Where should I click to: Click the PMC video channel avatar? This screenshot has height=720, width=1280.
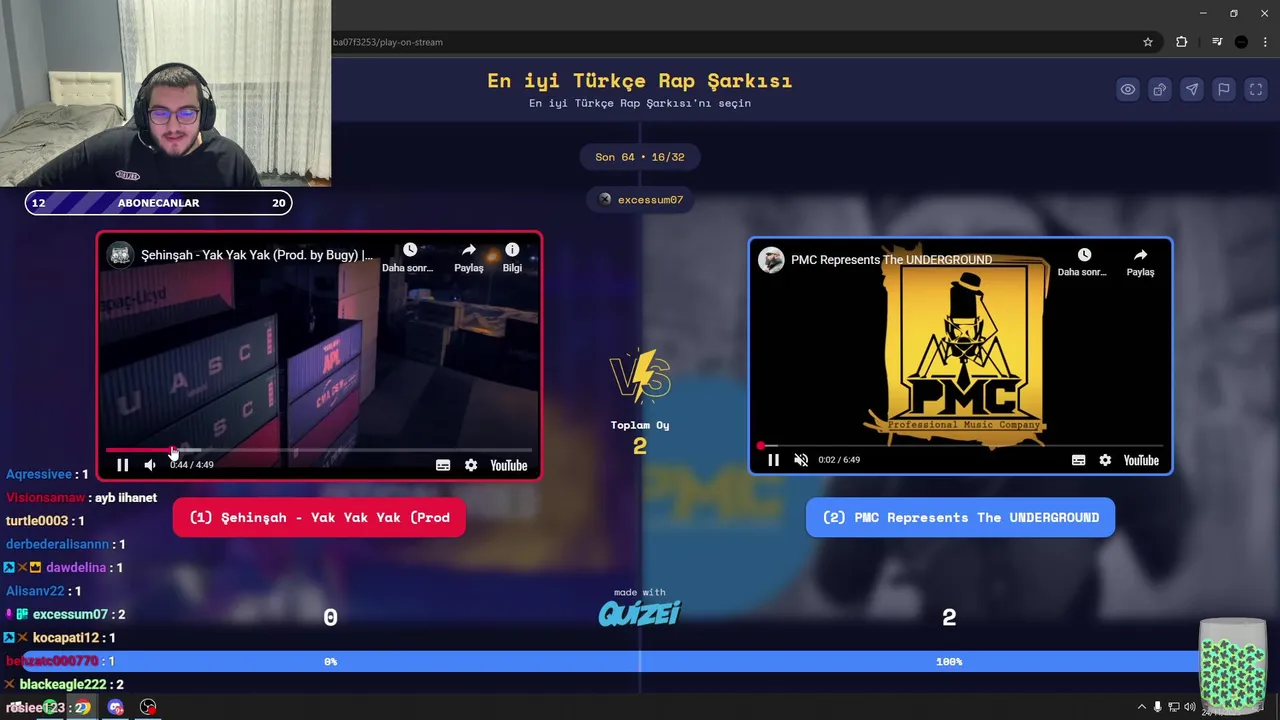(x=771, y=260)
